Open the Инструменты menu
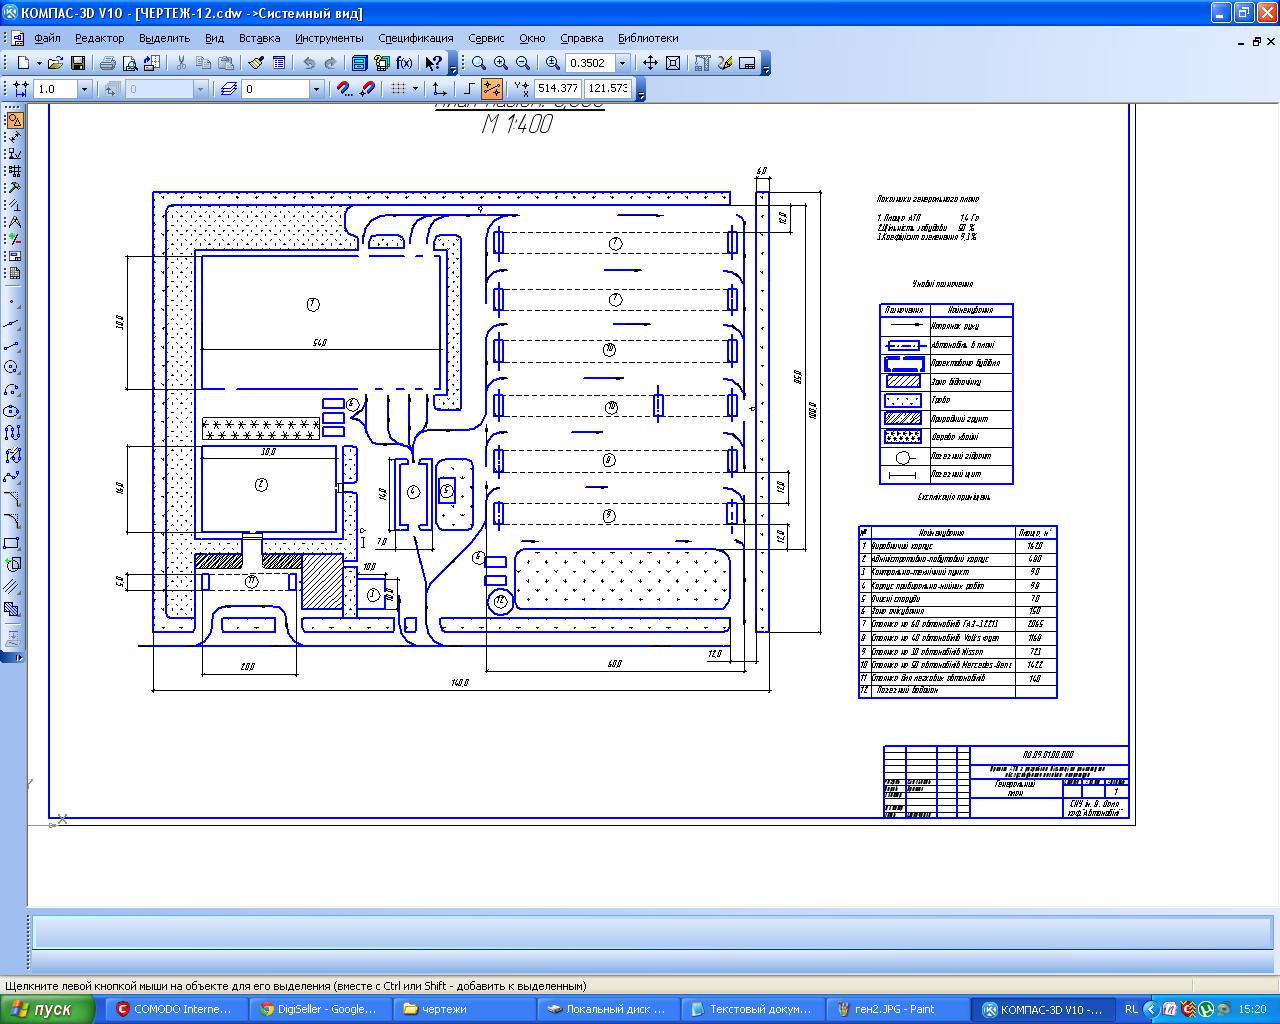Viewport: 1280px width, 1024px height. click(329, 38)
